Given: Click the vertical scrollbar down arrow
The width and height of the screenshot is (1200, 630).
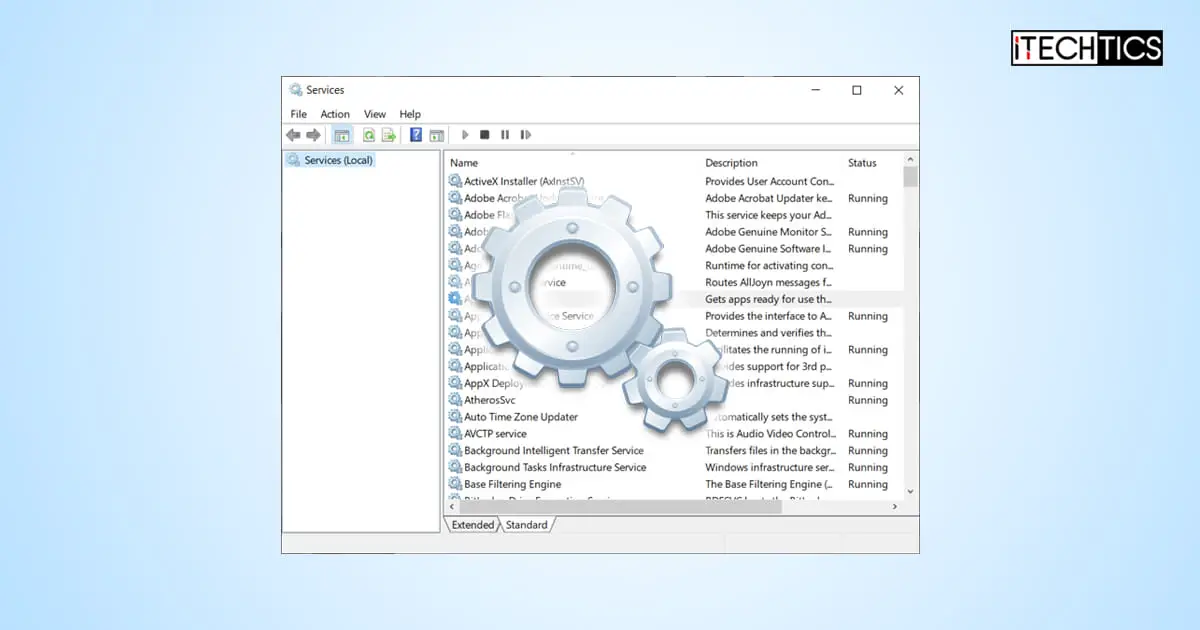Looking at the screenshot, I should pos(910,491).
